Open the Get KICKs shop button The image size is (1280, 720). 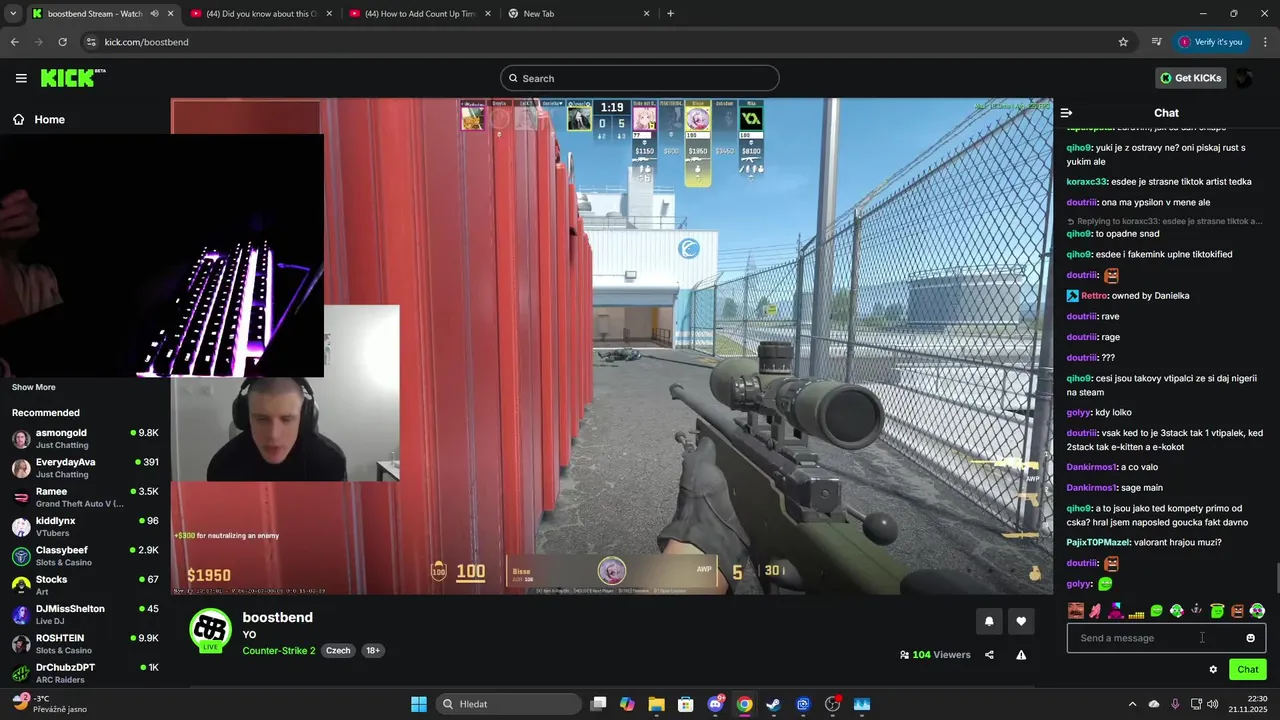[1191, 78]
